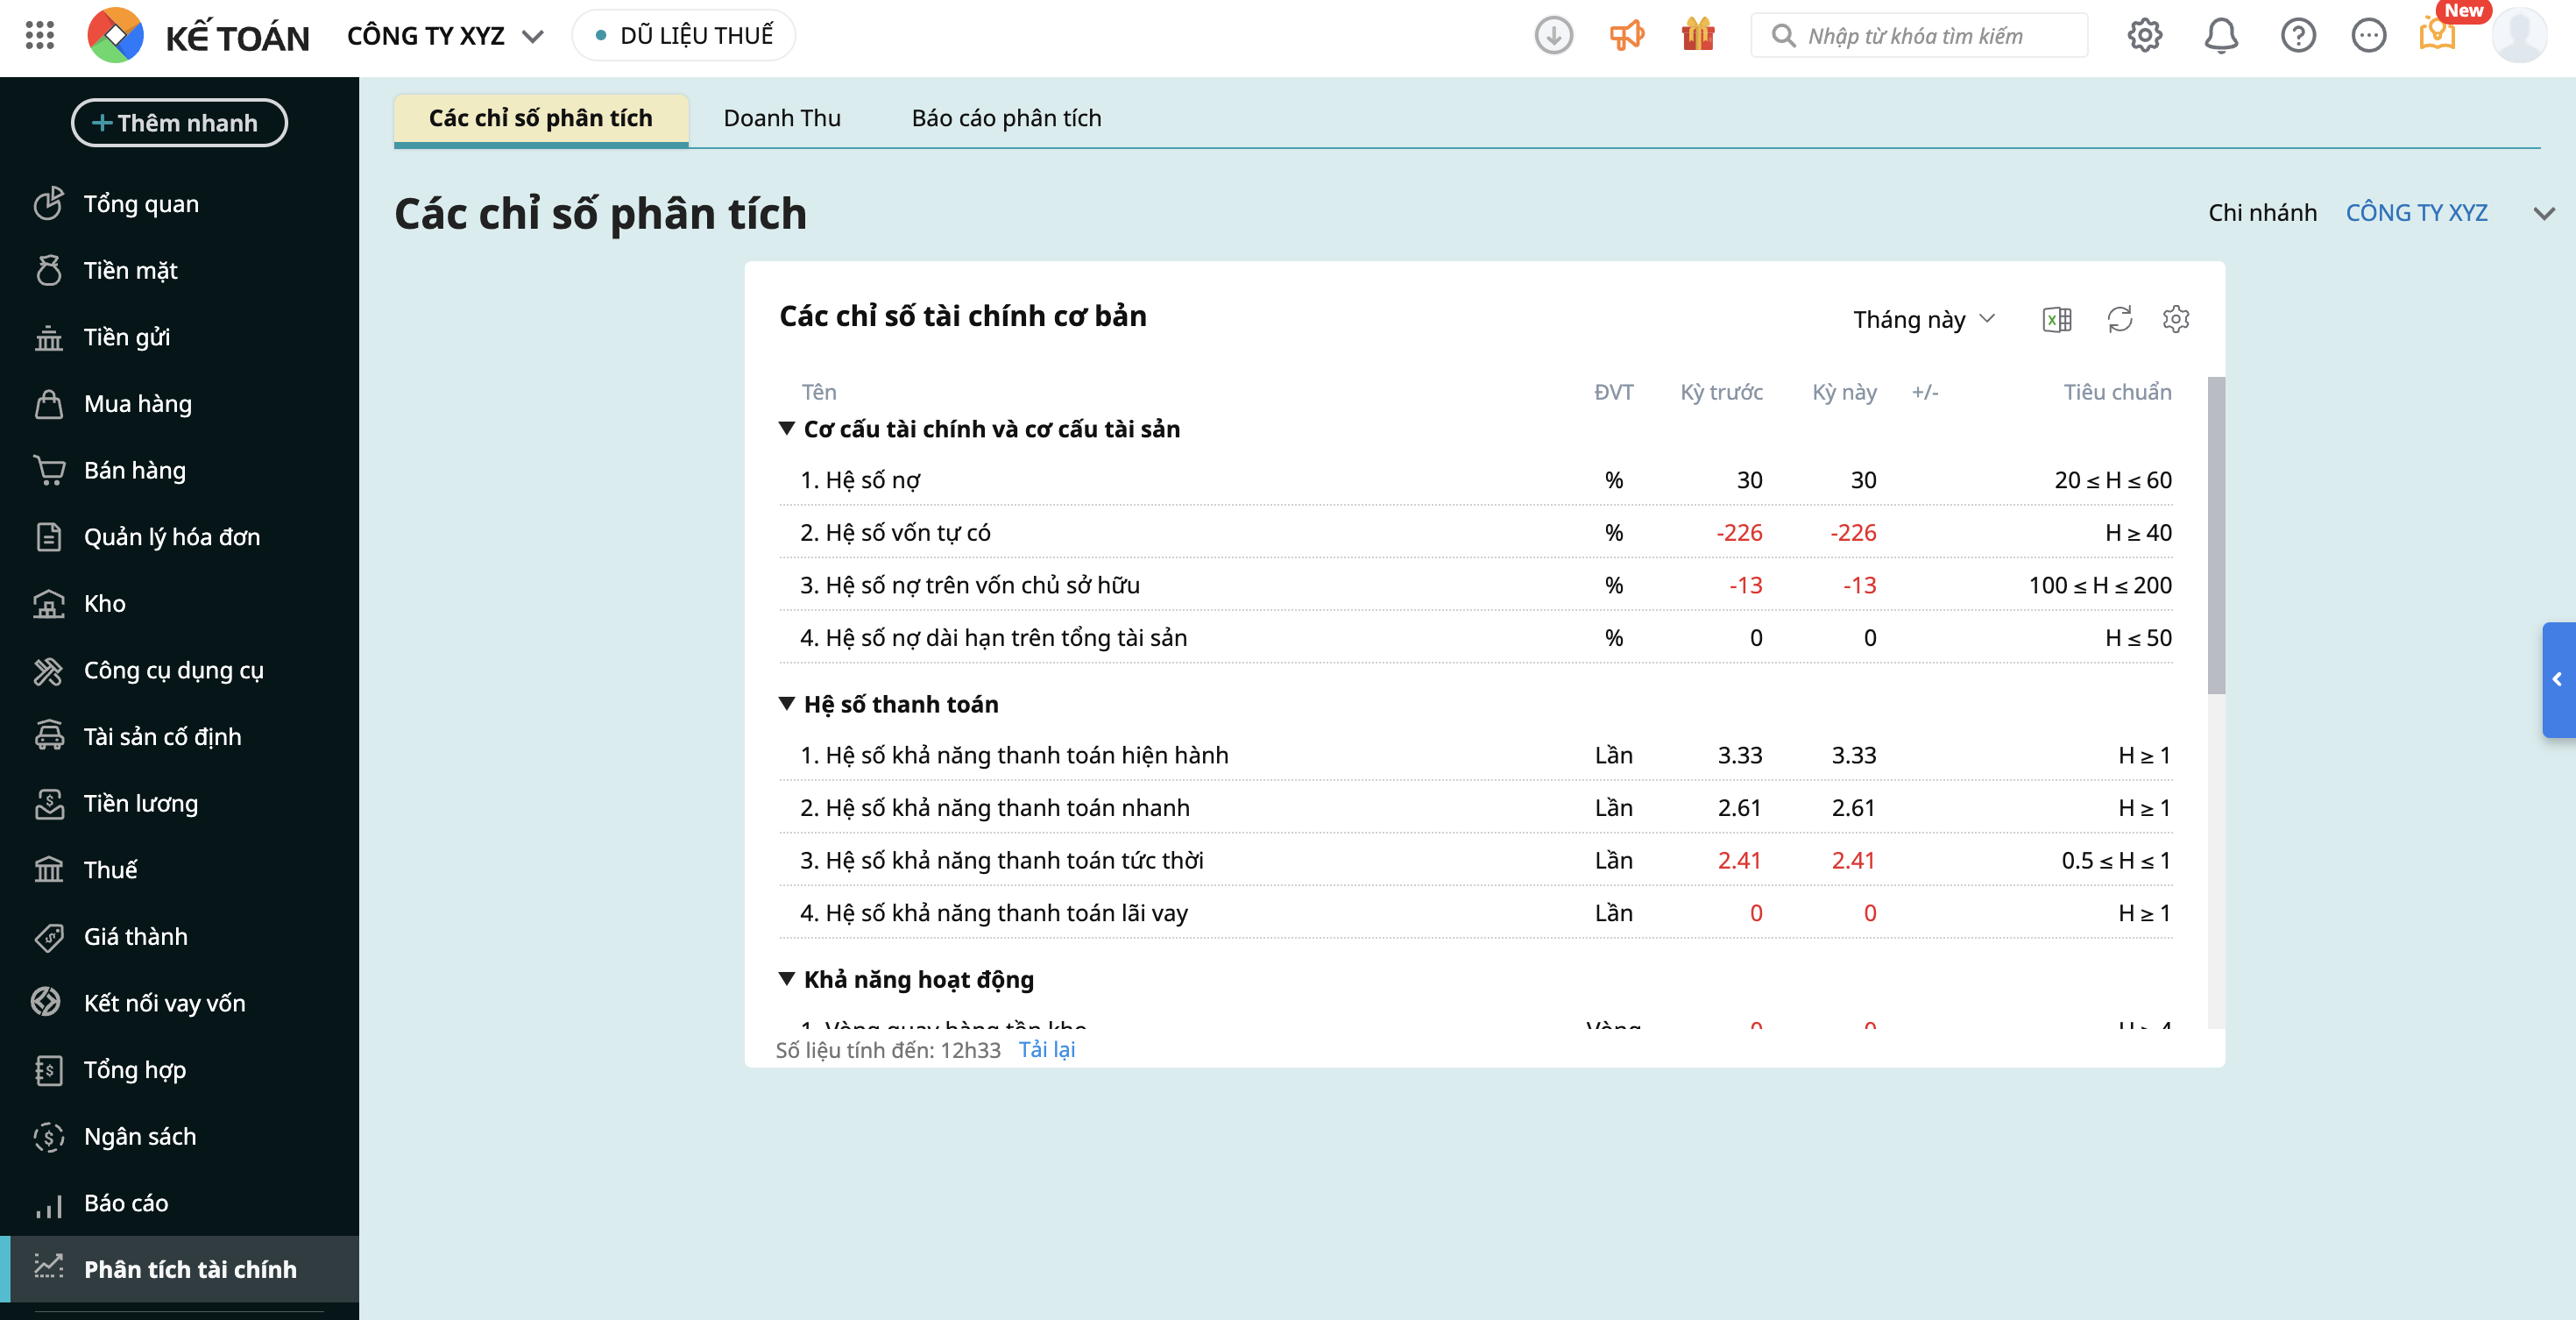
Task: Select row Hệ số khả năng thanh toán hiện hành
Action: [1476, 755]
